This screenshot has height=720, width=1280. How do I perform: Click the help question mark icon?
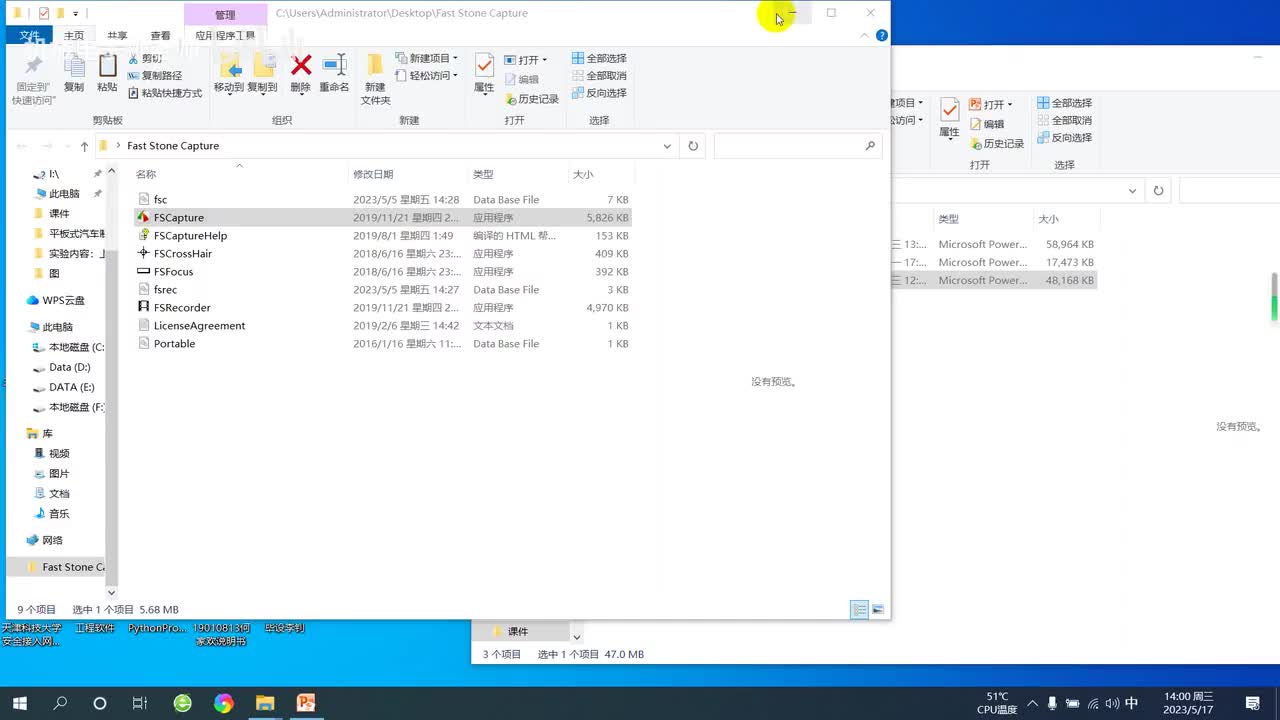pyautogui.click(x=882, y=35)
